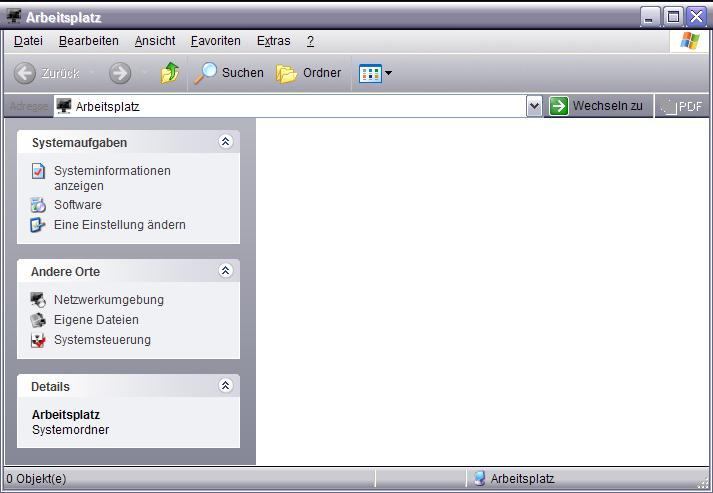The width and height of the screenshot is (713, 493).
Task: Click the Ordner button label
Action: click(x=322, y=73)
